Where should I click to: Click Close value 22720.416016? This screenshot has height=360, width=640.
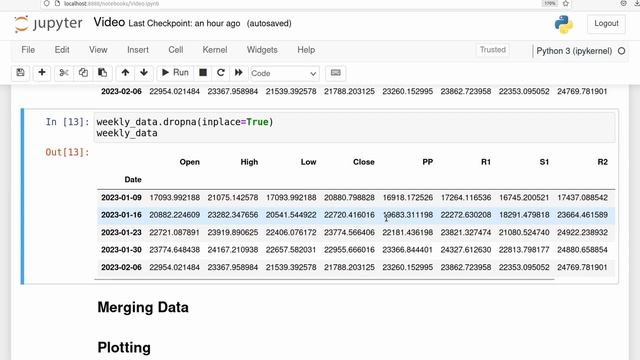point(349,215)
